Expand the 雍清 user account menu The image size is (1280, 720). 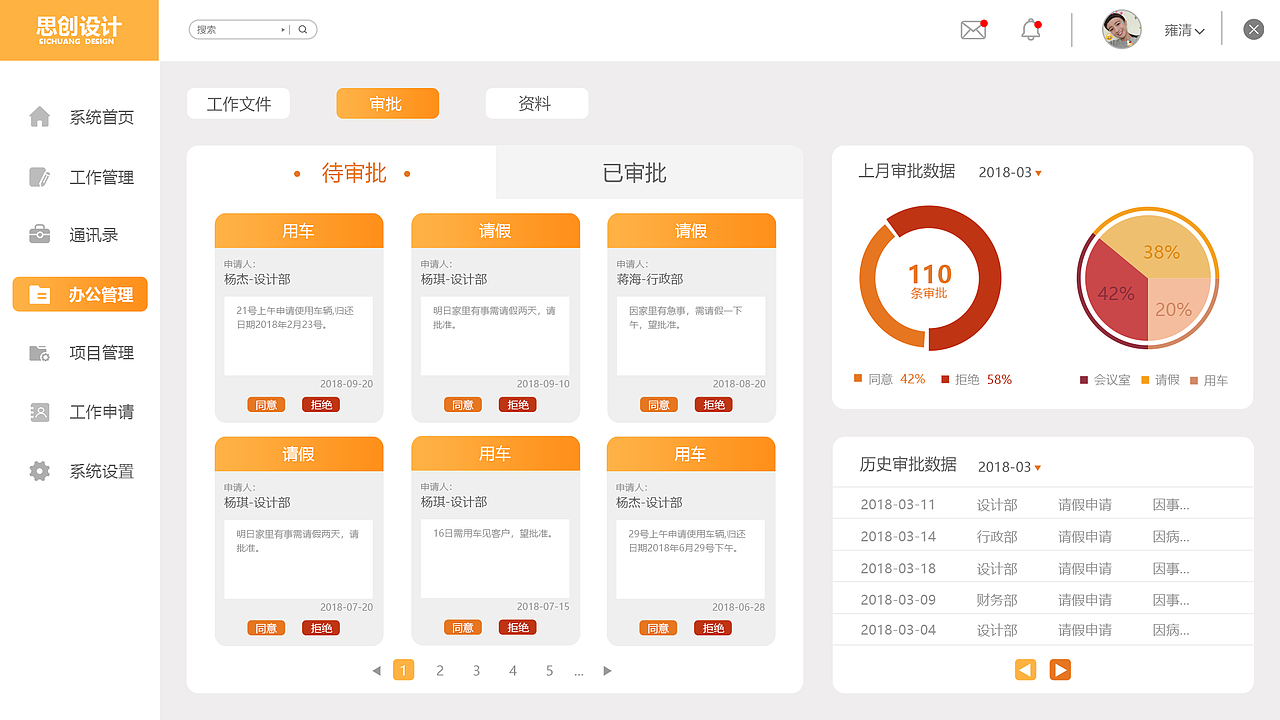pyautogui.click(x=1186, y=30)
